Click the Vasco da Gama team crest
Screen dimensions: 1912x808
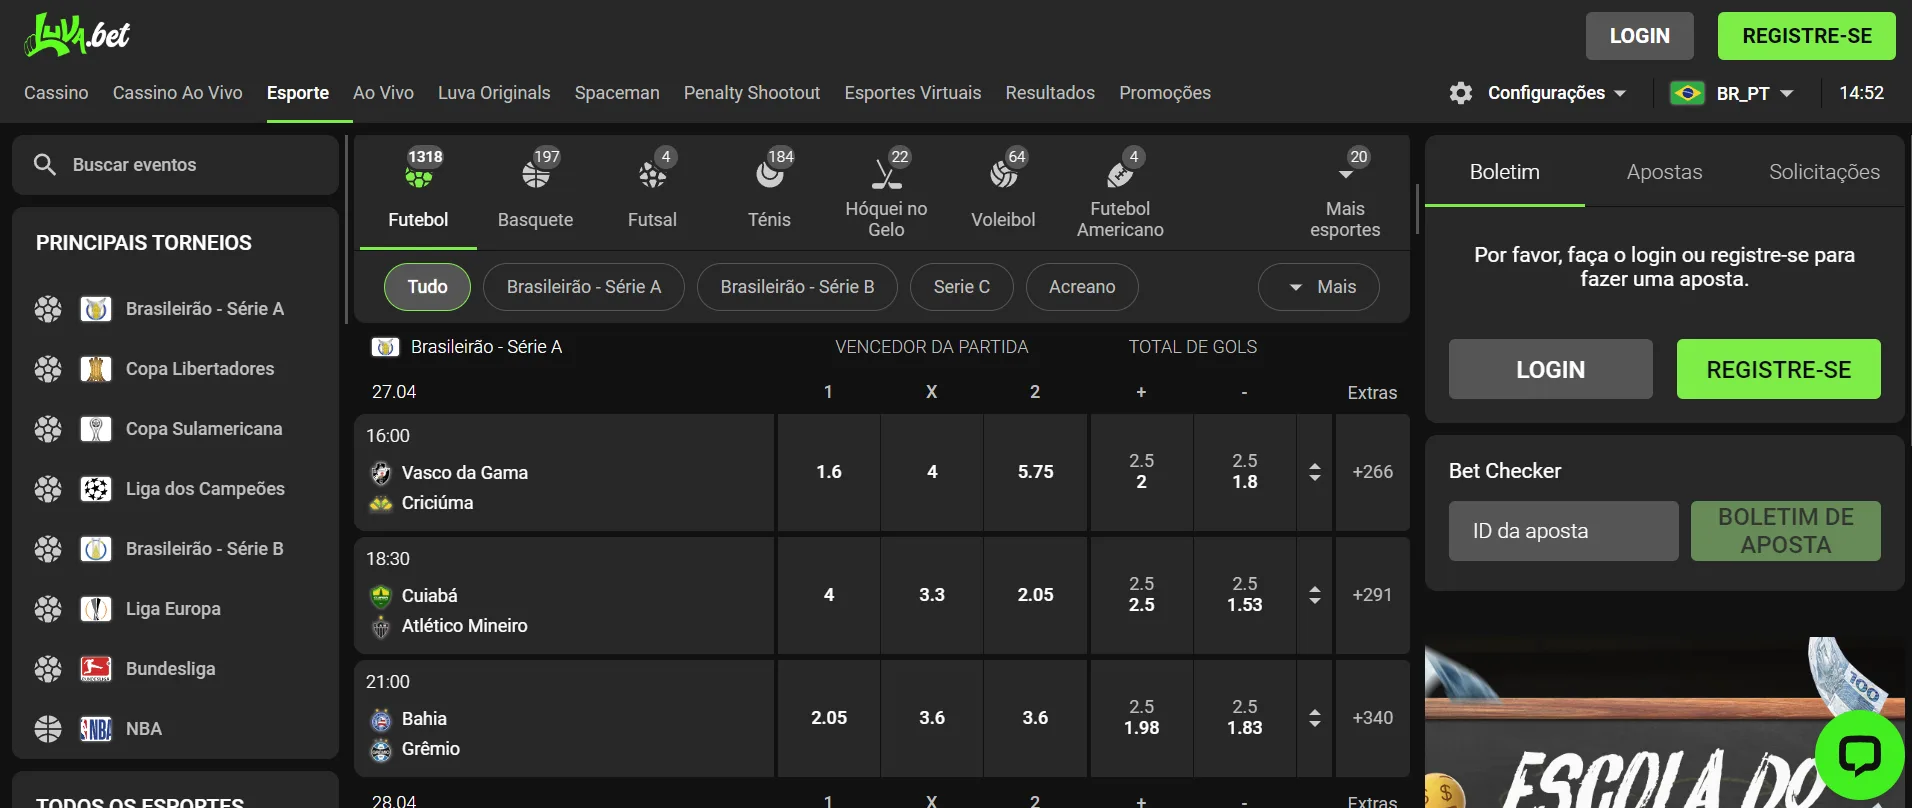click(x=381, y=473)
